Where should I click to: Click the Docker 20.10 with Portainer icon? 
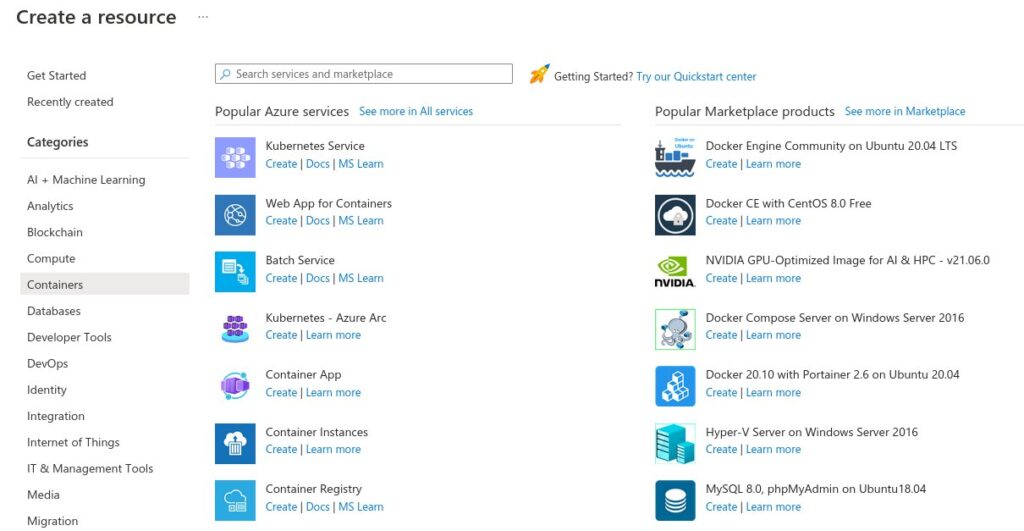(675, 386)
